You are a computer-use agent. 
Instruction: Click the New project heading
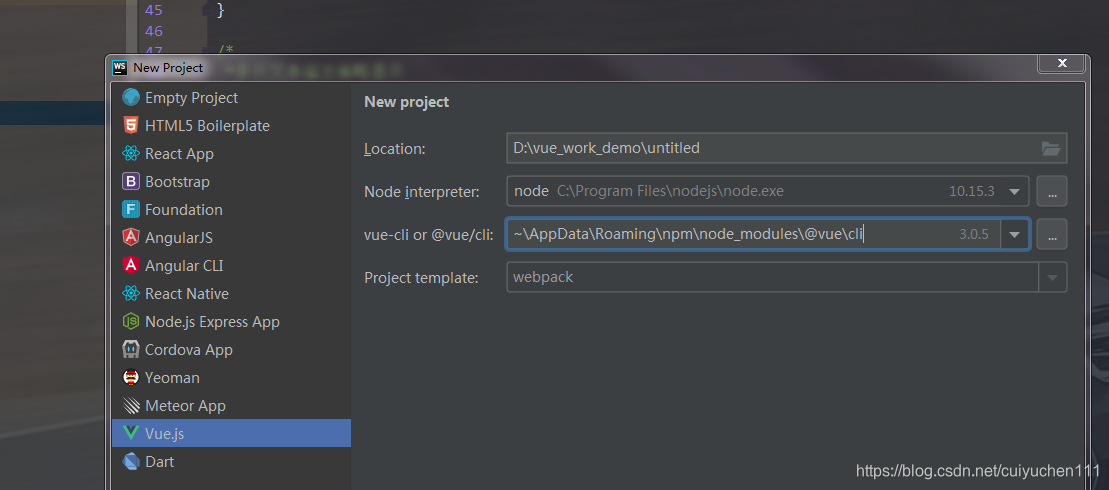(x=407, y=102)
